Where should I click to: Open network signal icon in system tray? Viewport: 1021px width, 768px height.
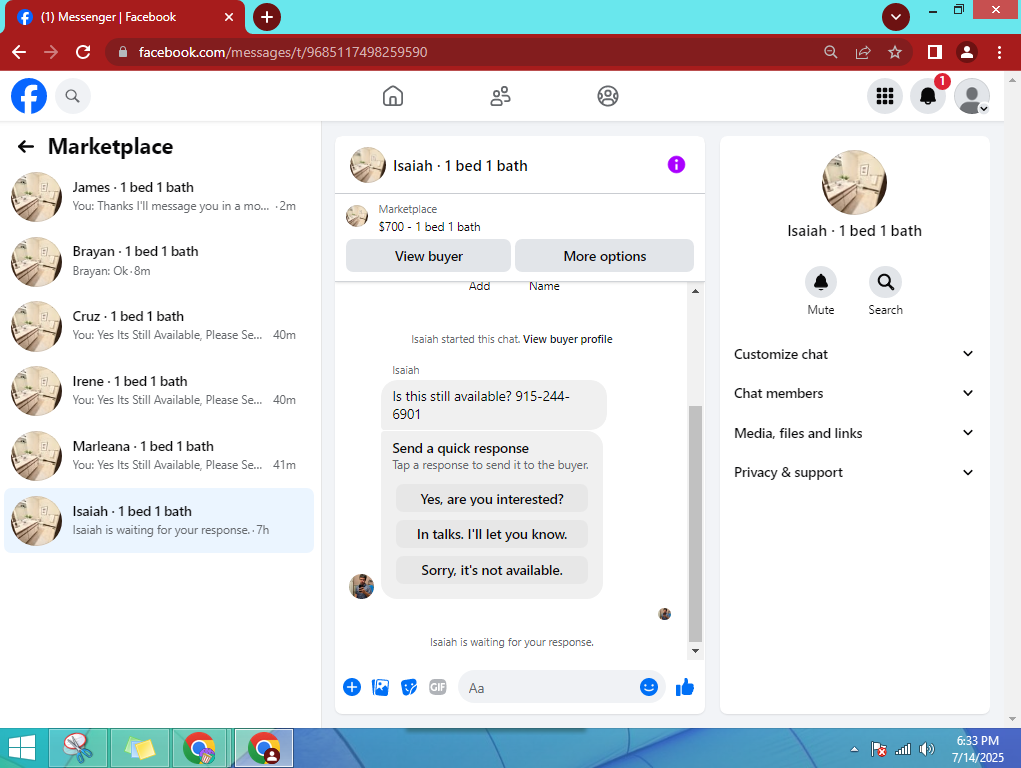coord(902,749)
